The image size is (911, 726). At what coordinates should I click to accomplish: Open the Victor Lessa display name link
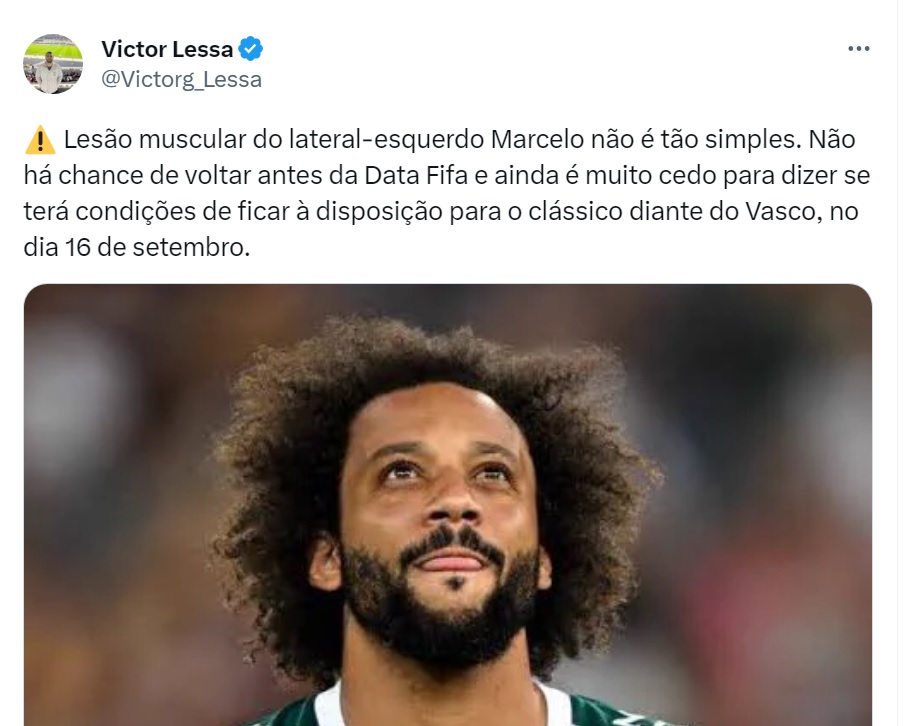pyautogui.click(x=167, y=49)
